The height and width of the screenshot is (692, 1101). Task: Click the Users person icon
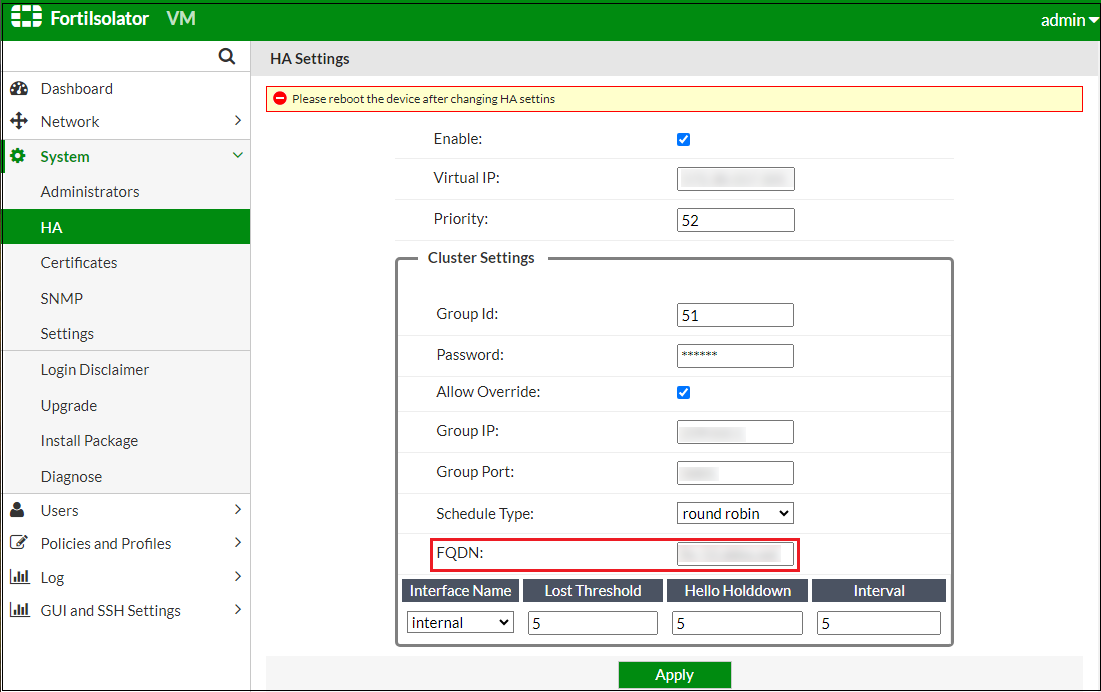click(x=18, y=510)
